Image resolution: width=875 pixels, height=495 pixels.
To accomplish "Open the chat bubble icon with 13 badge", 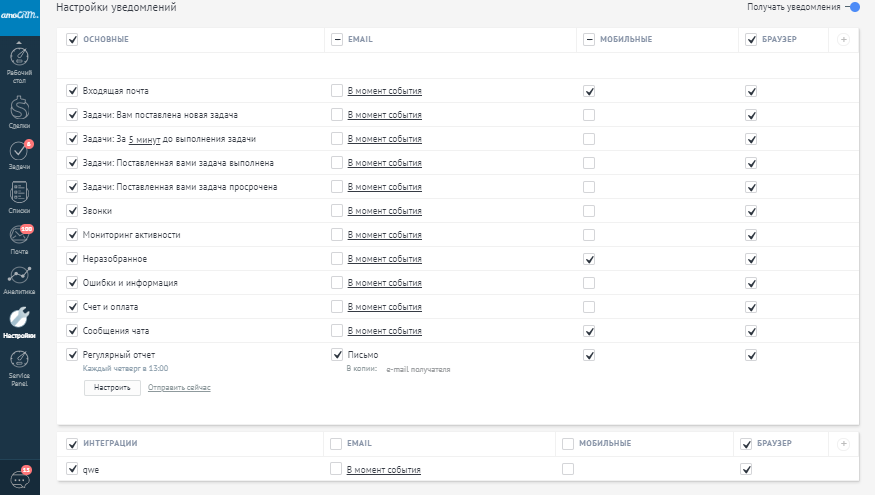I will click(19, 476).
